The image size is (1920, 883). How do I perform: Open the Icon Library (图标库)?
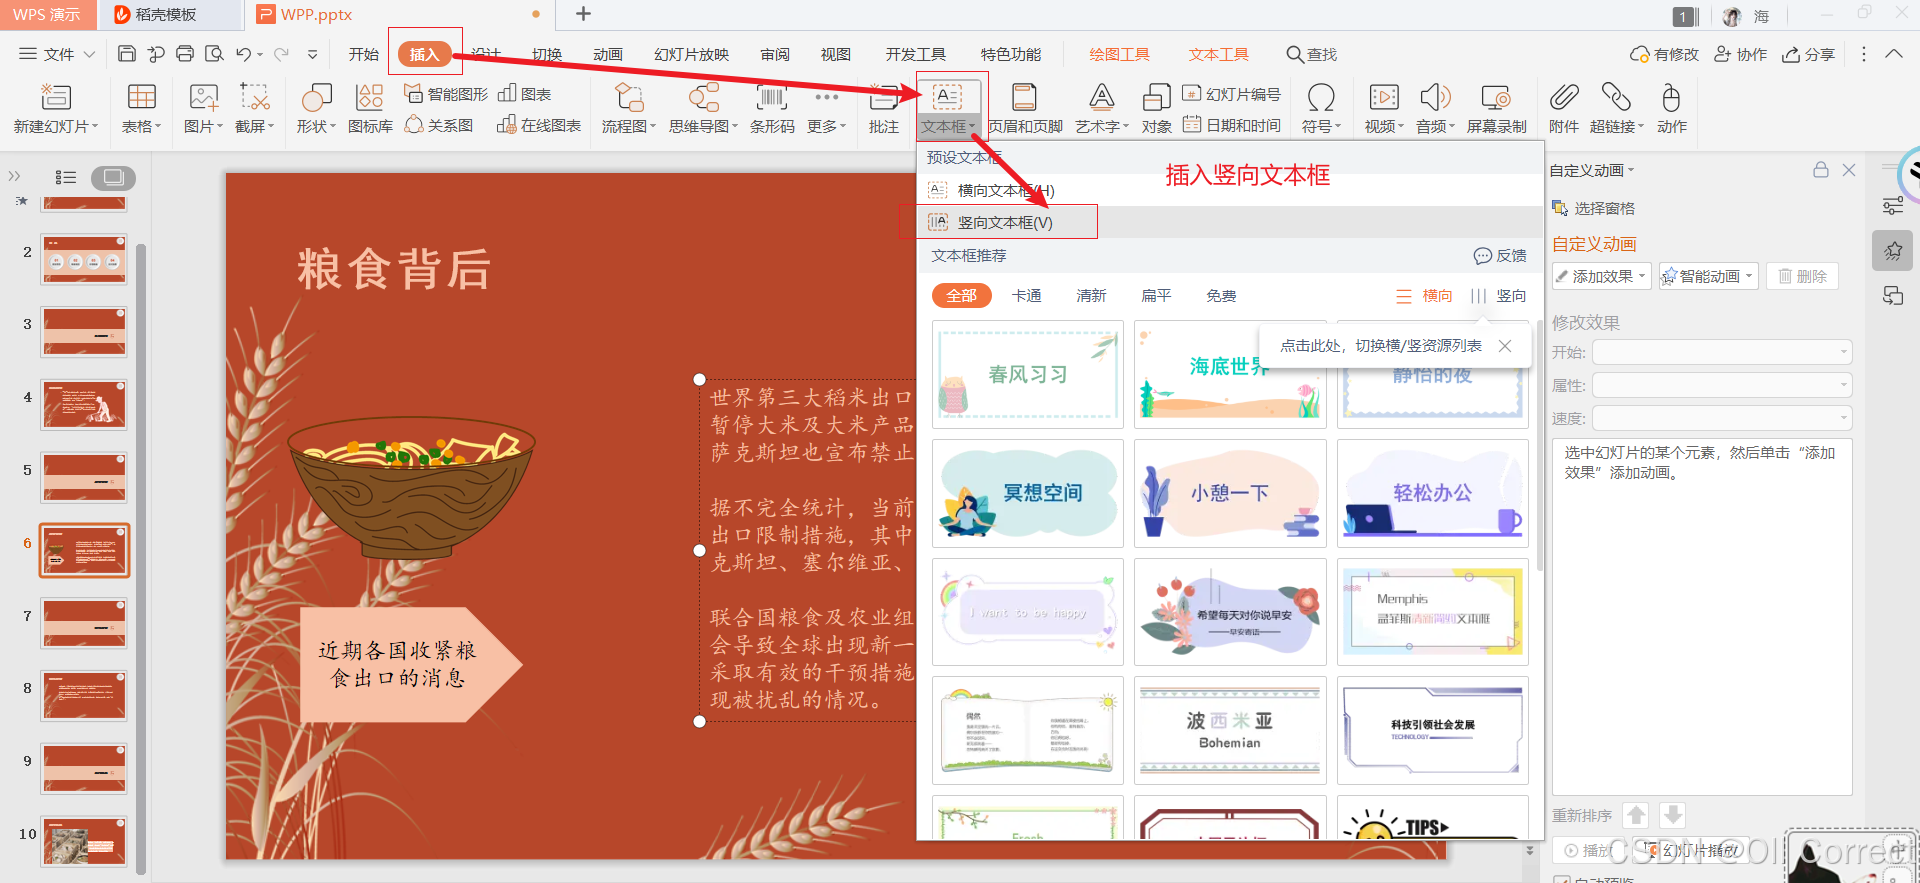[370, 108]
